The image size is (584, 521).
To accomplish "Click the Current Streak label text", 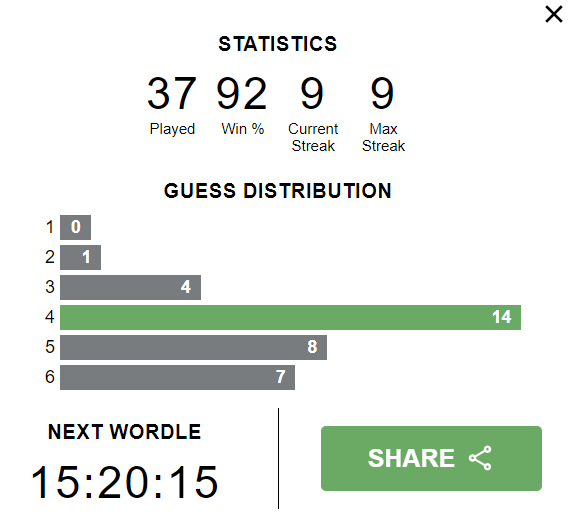I will pos(313,137).
